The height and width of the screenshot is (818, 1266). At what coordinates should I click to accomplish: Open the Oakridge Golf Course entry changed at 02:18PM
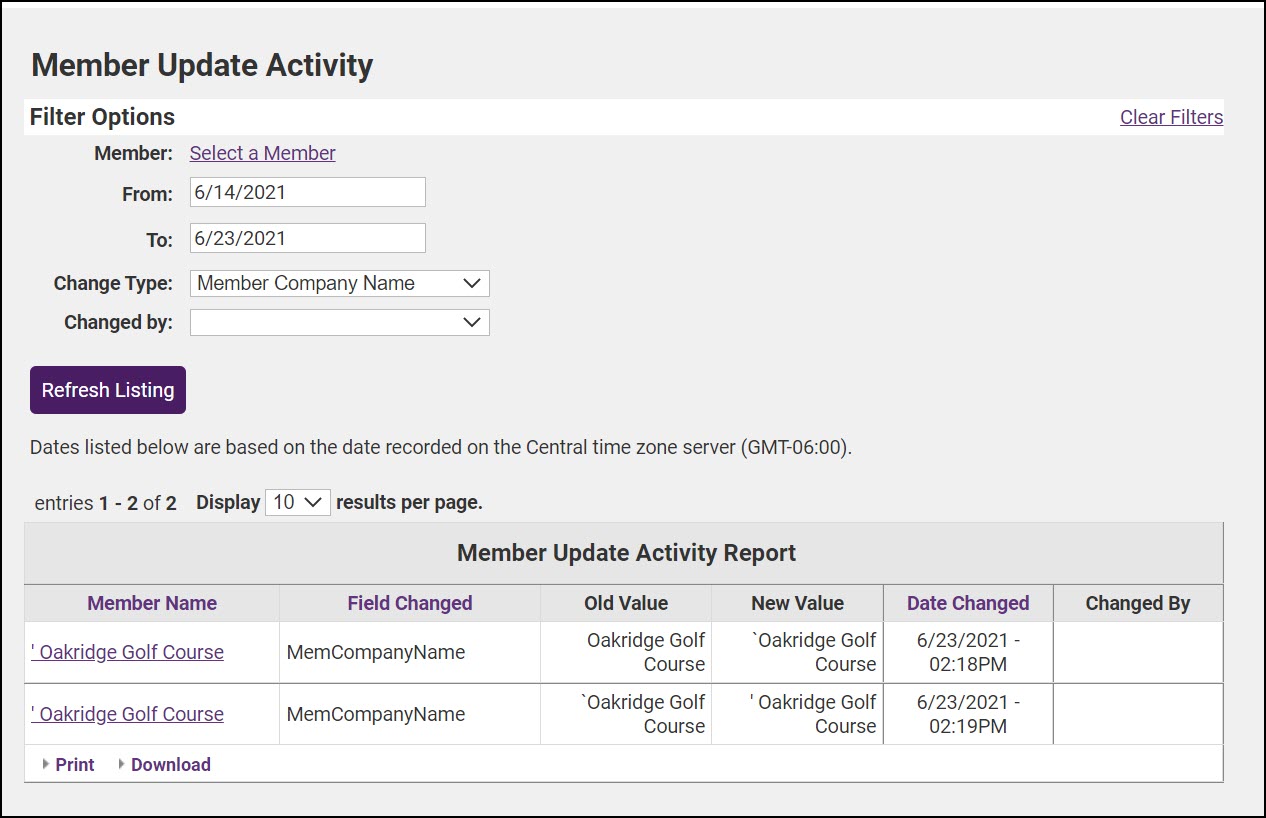tap(127, 652)
